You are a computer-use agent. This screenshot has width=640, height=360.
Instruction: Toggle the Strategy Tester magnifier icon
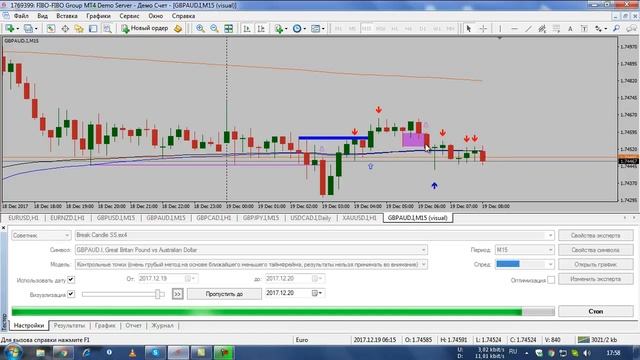107,29
